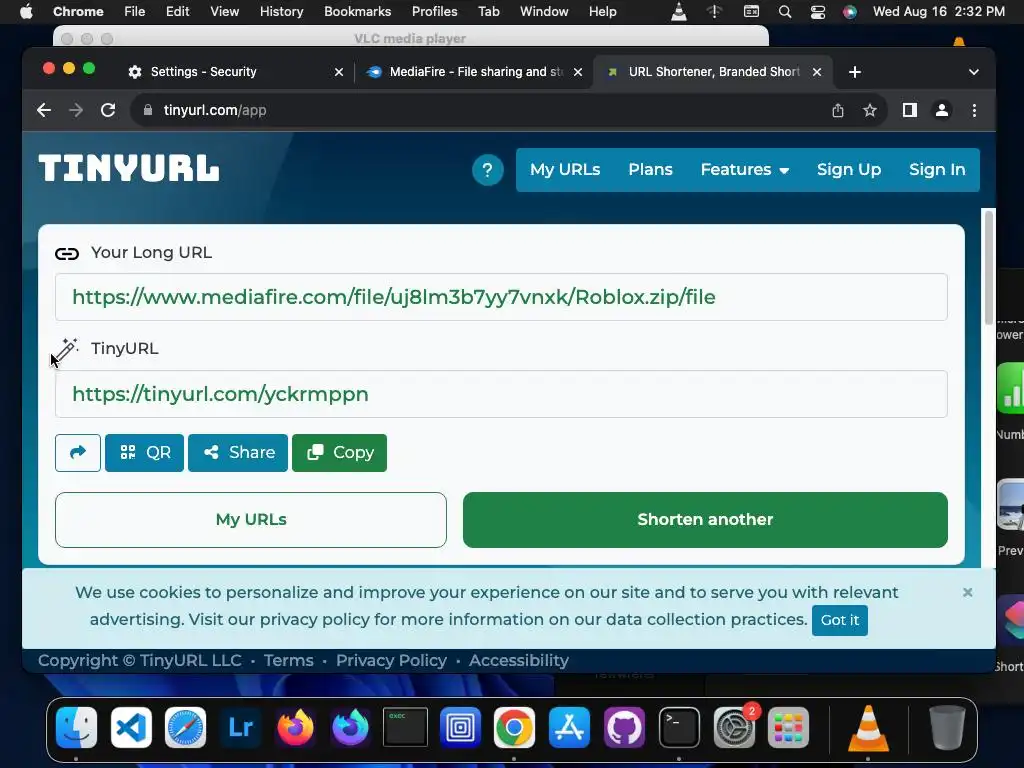Open Lightroom from the Dock
1024x768 pixels.
tap(240, 728)
